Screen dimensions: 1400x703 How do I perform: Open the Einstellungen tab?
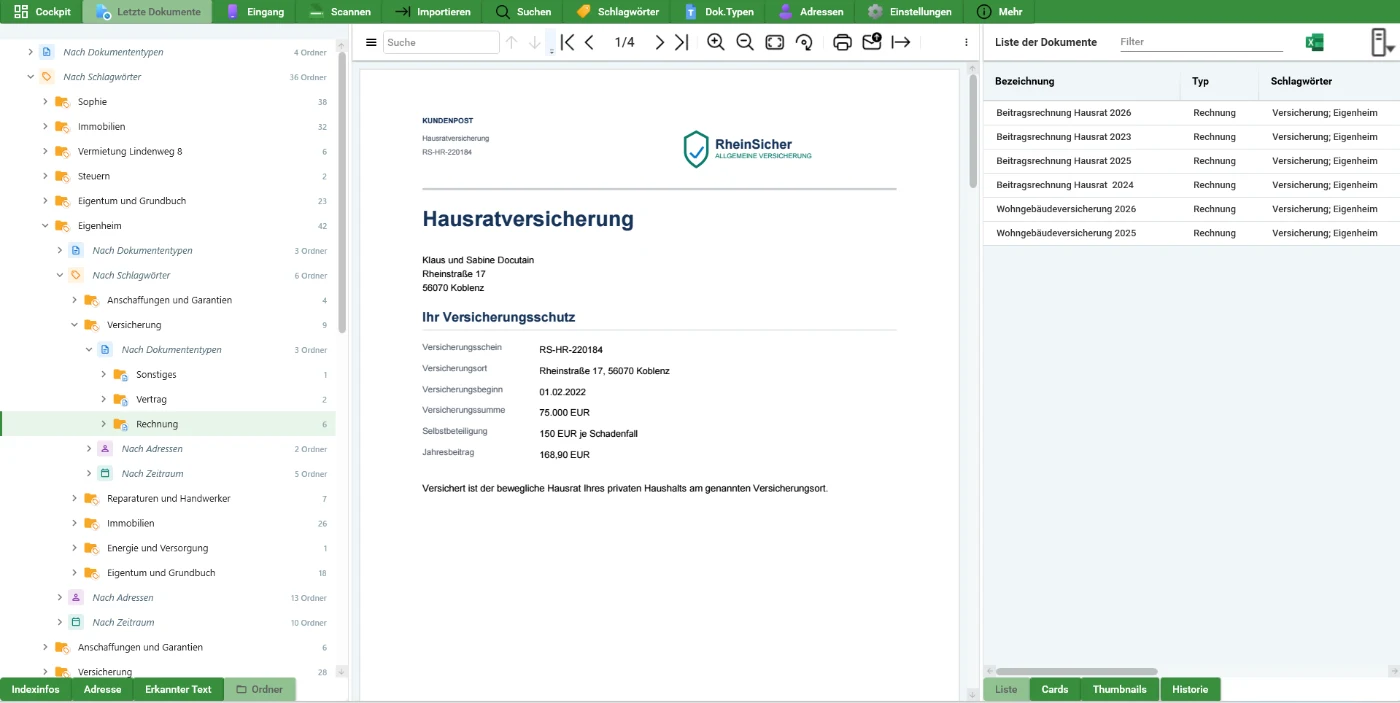tap(910, 12)
